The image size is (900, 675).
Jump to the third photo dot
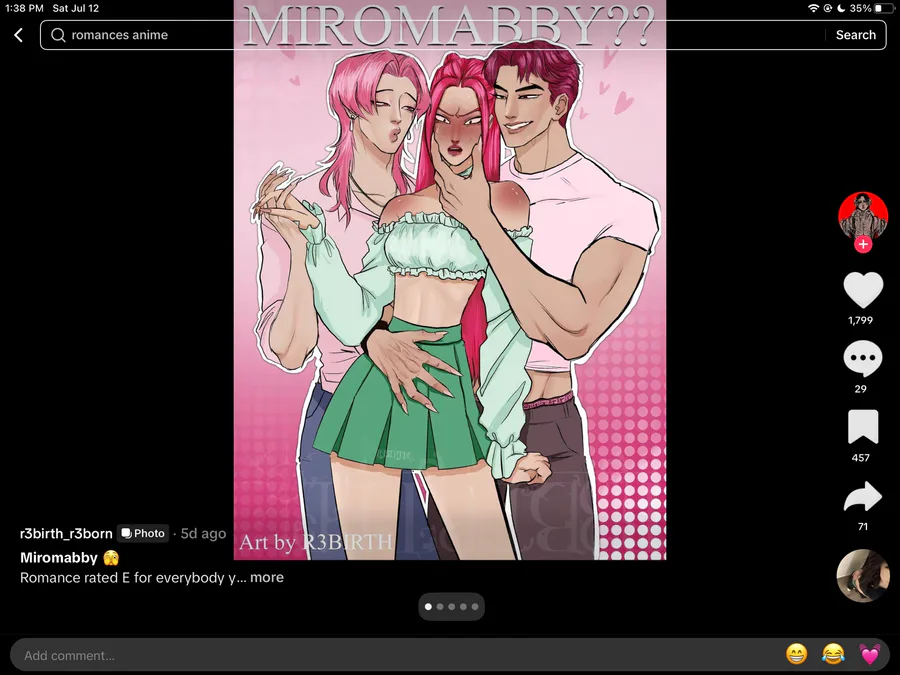[x=452, y=607]
